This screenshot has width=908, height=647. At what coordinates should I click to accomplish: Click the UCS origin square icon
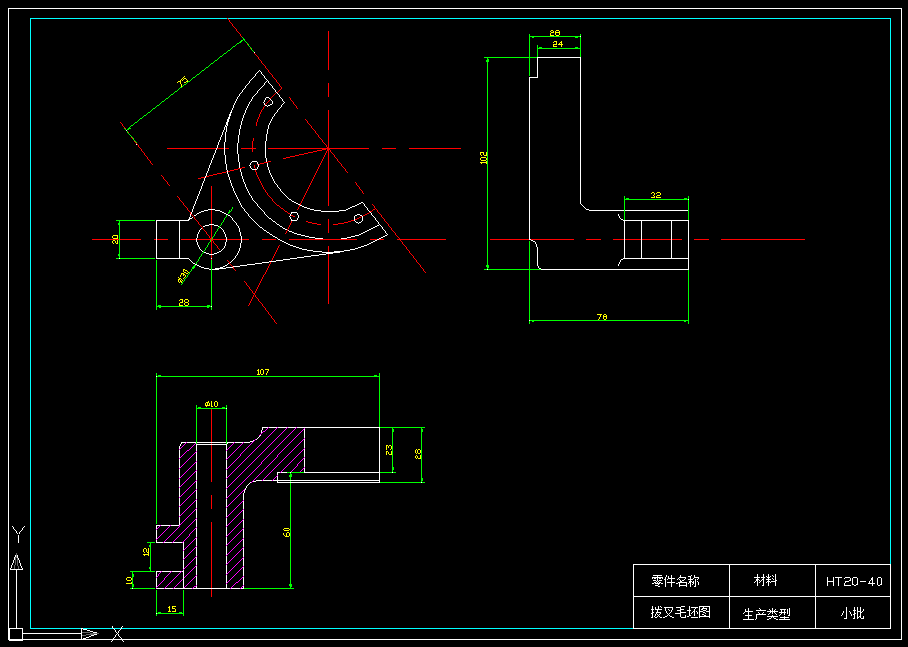click(16, 634)
